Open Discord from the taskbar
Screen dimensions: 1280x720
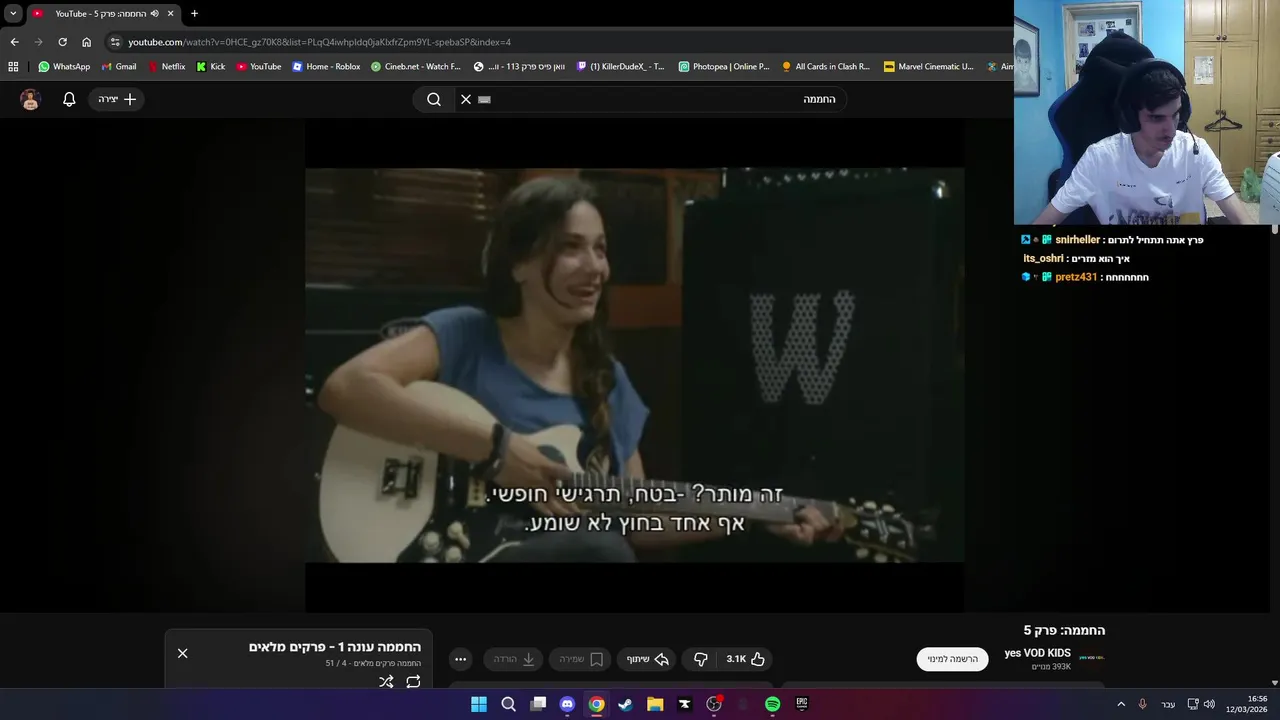point(567,704)
